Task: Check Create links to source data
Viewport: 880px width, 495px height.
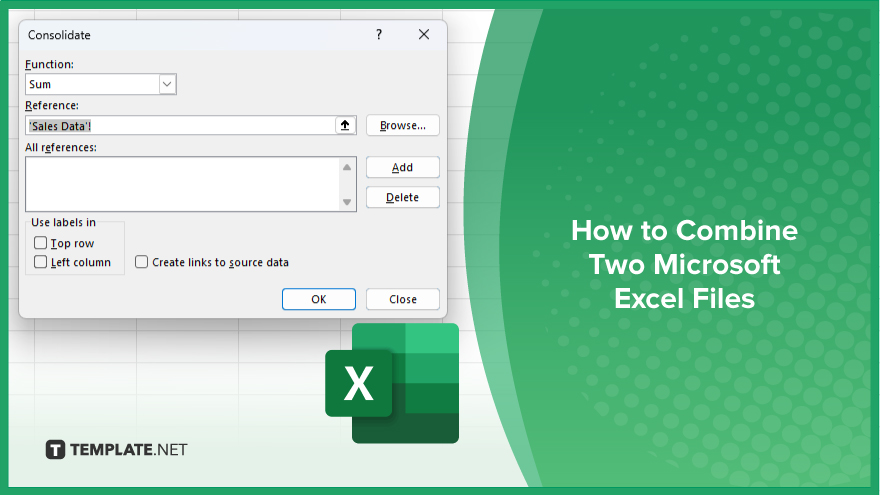Action: tap(141, 262)
